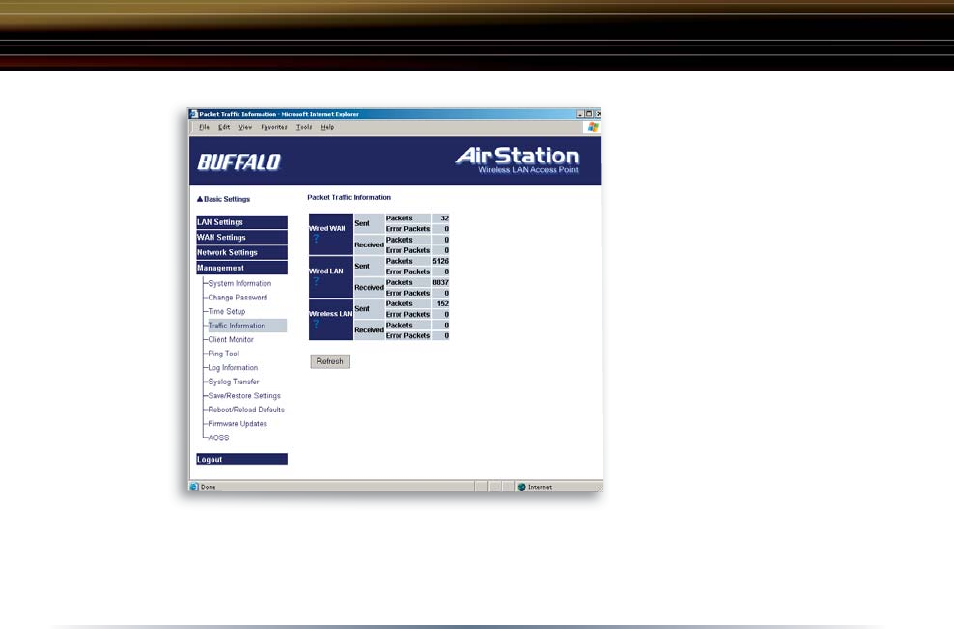Click the Done status bar icon

click(194, 487)
